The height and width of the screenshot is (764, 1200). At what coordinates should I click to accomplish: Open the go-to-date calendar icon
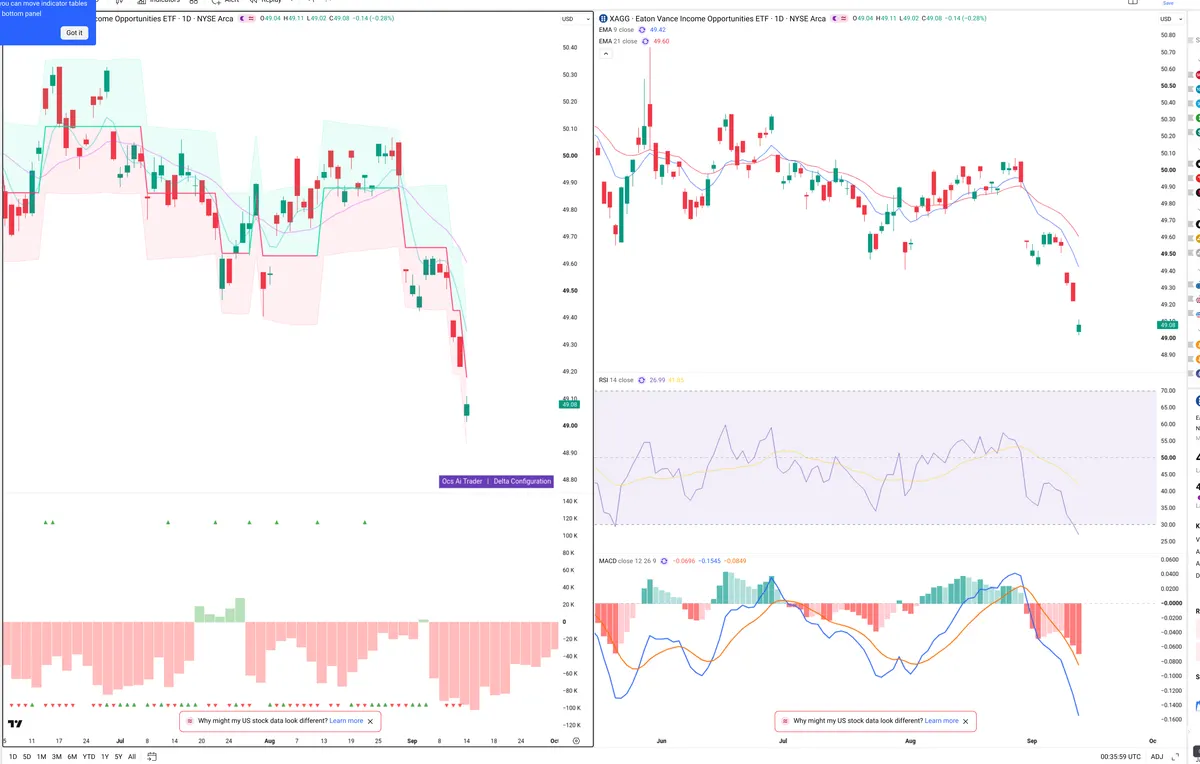click(x=152, y=757)
